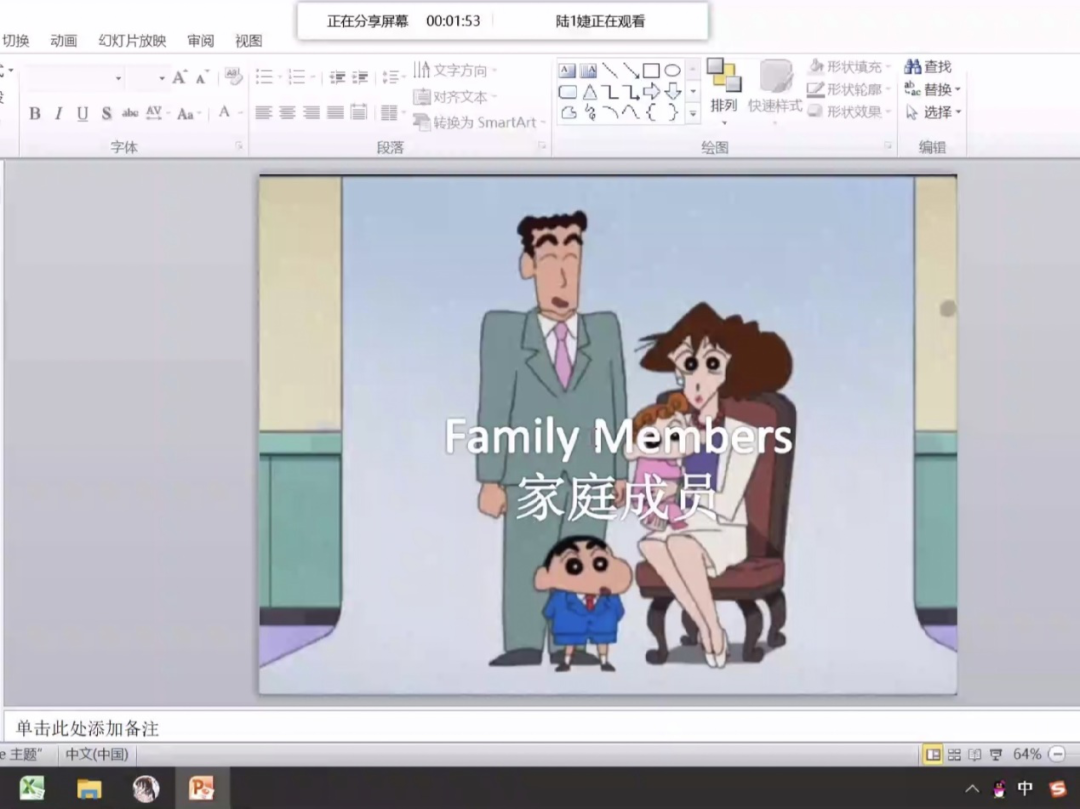Click the 对齐文本 button
Image resolution: width=1080 pixels, height=809 pixels.
click(455, 96)
